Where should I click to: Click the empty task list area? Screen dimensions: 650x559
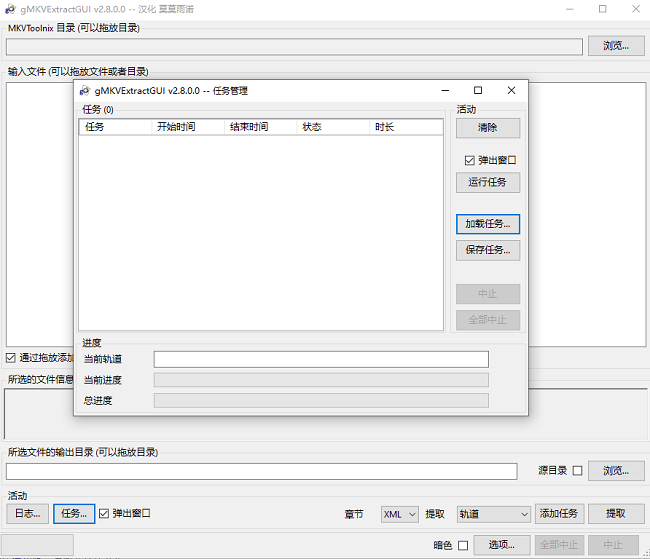tap(261, 232)
